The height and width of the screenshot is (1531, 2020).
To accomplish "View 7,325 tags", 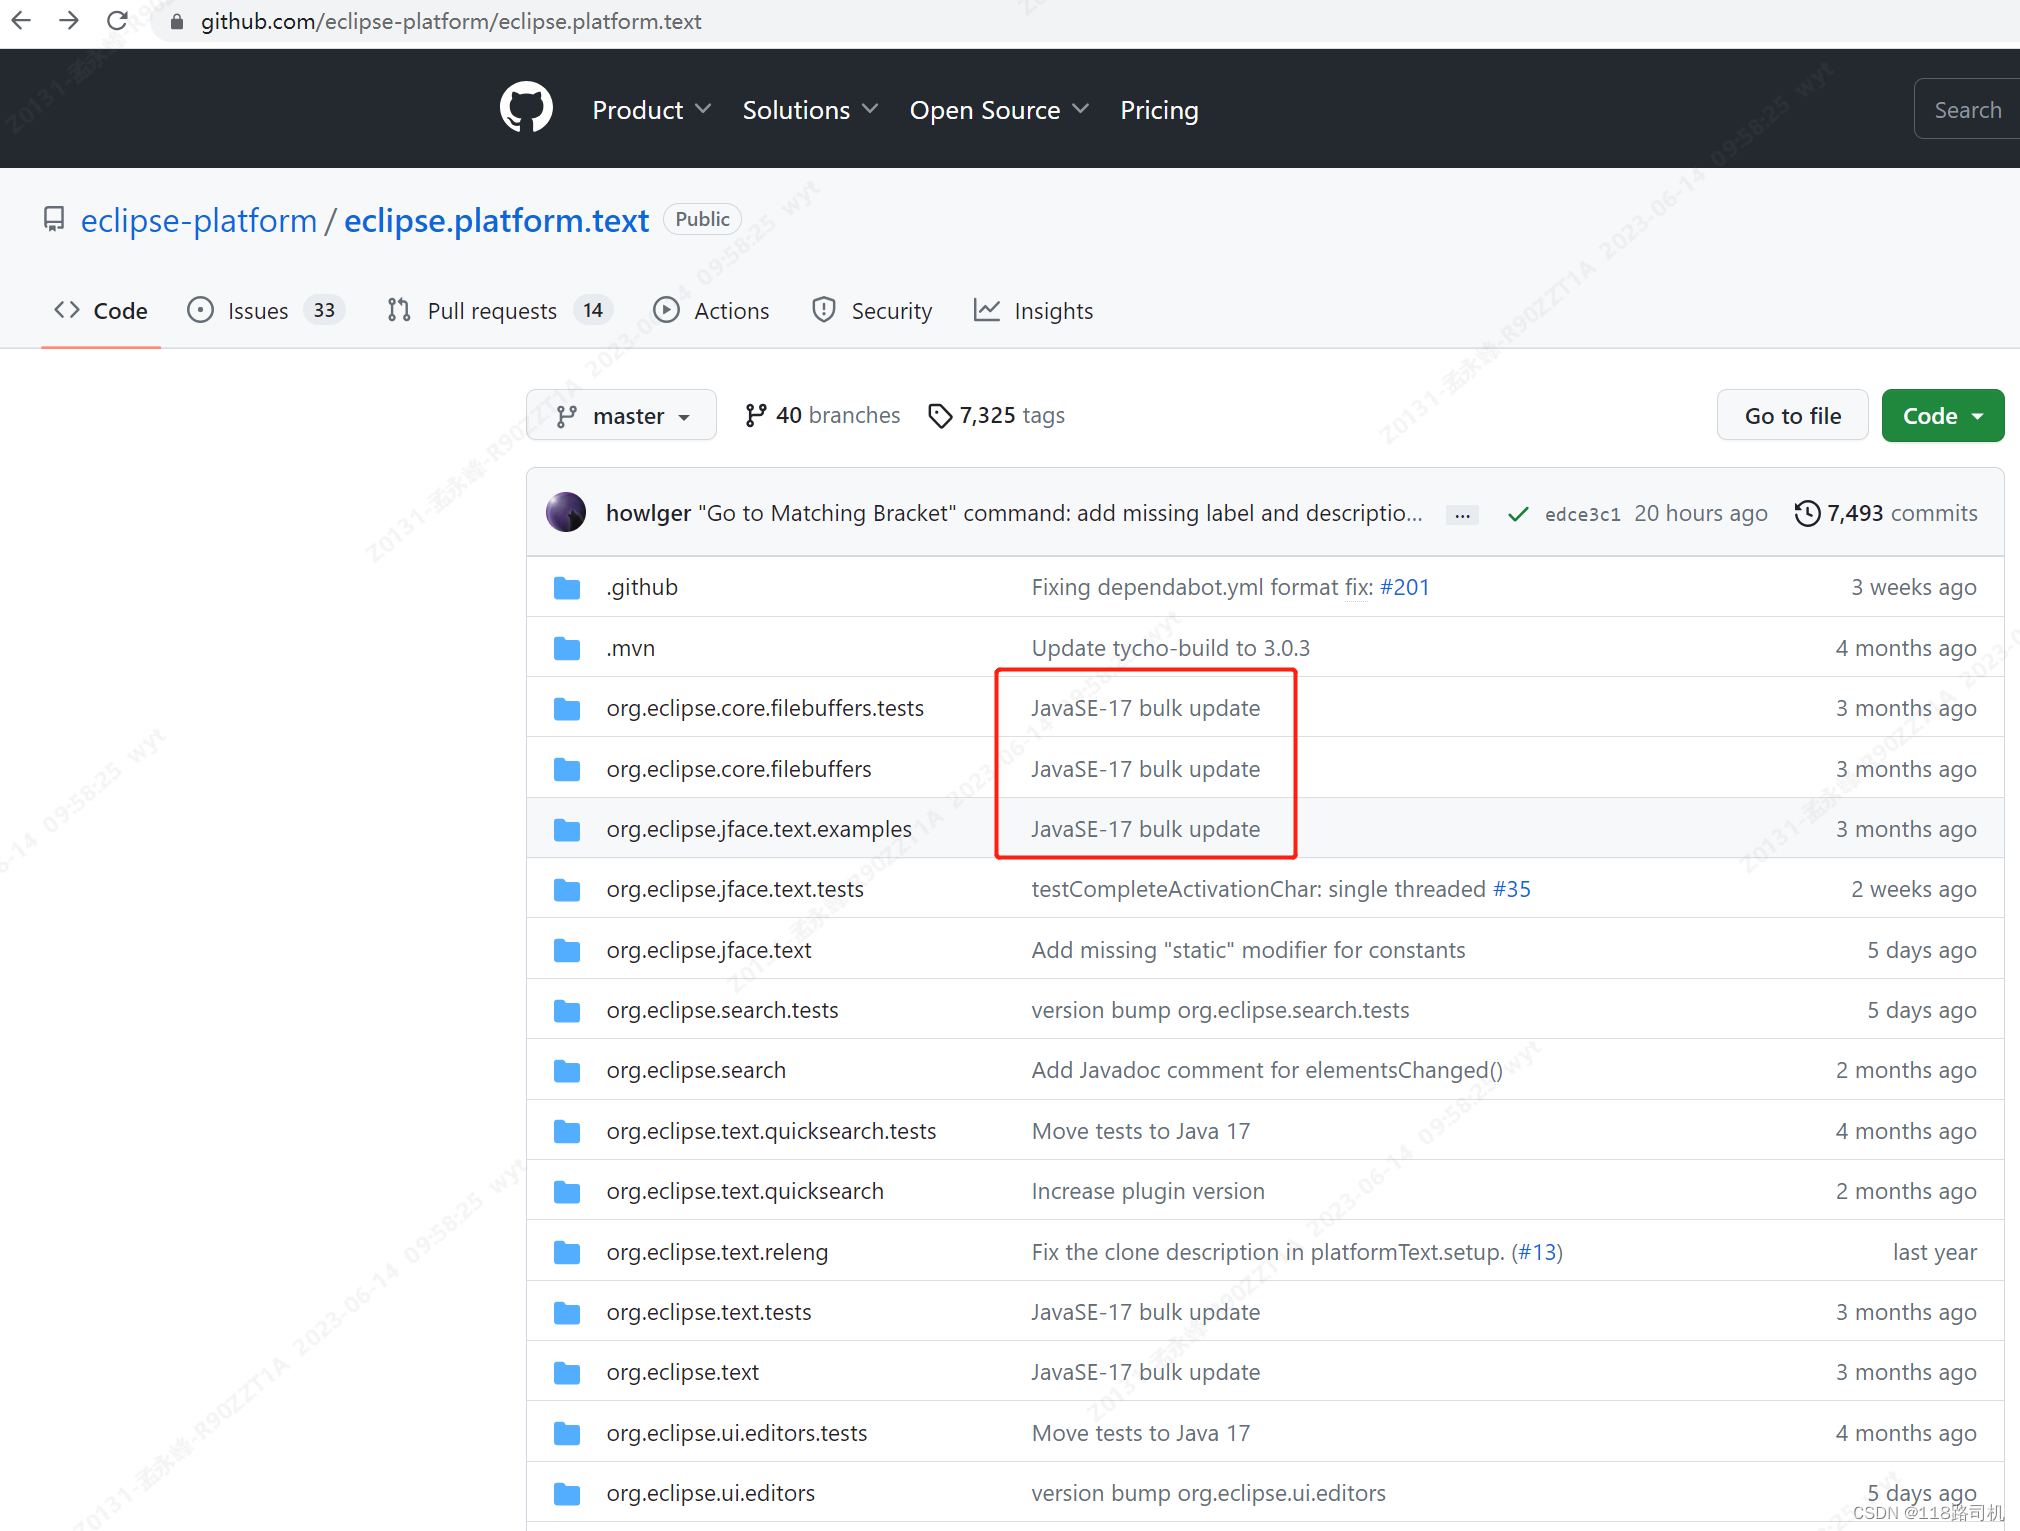I will 996,415.
